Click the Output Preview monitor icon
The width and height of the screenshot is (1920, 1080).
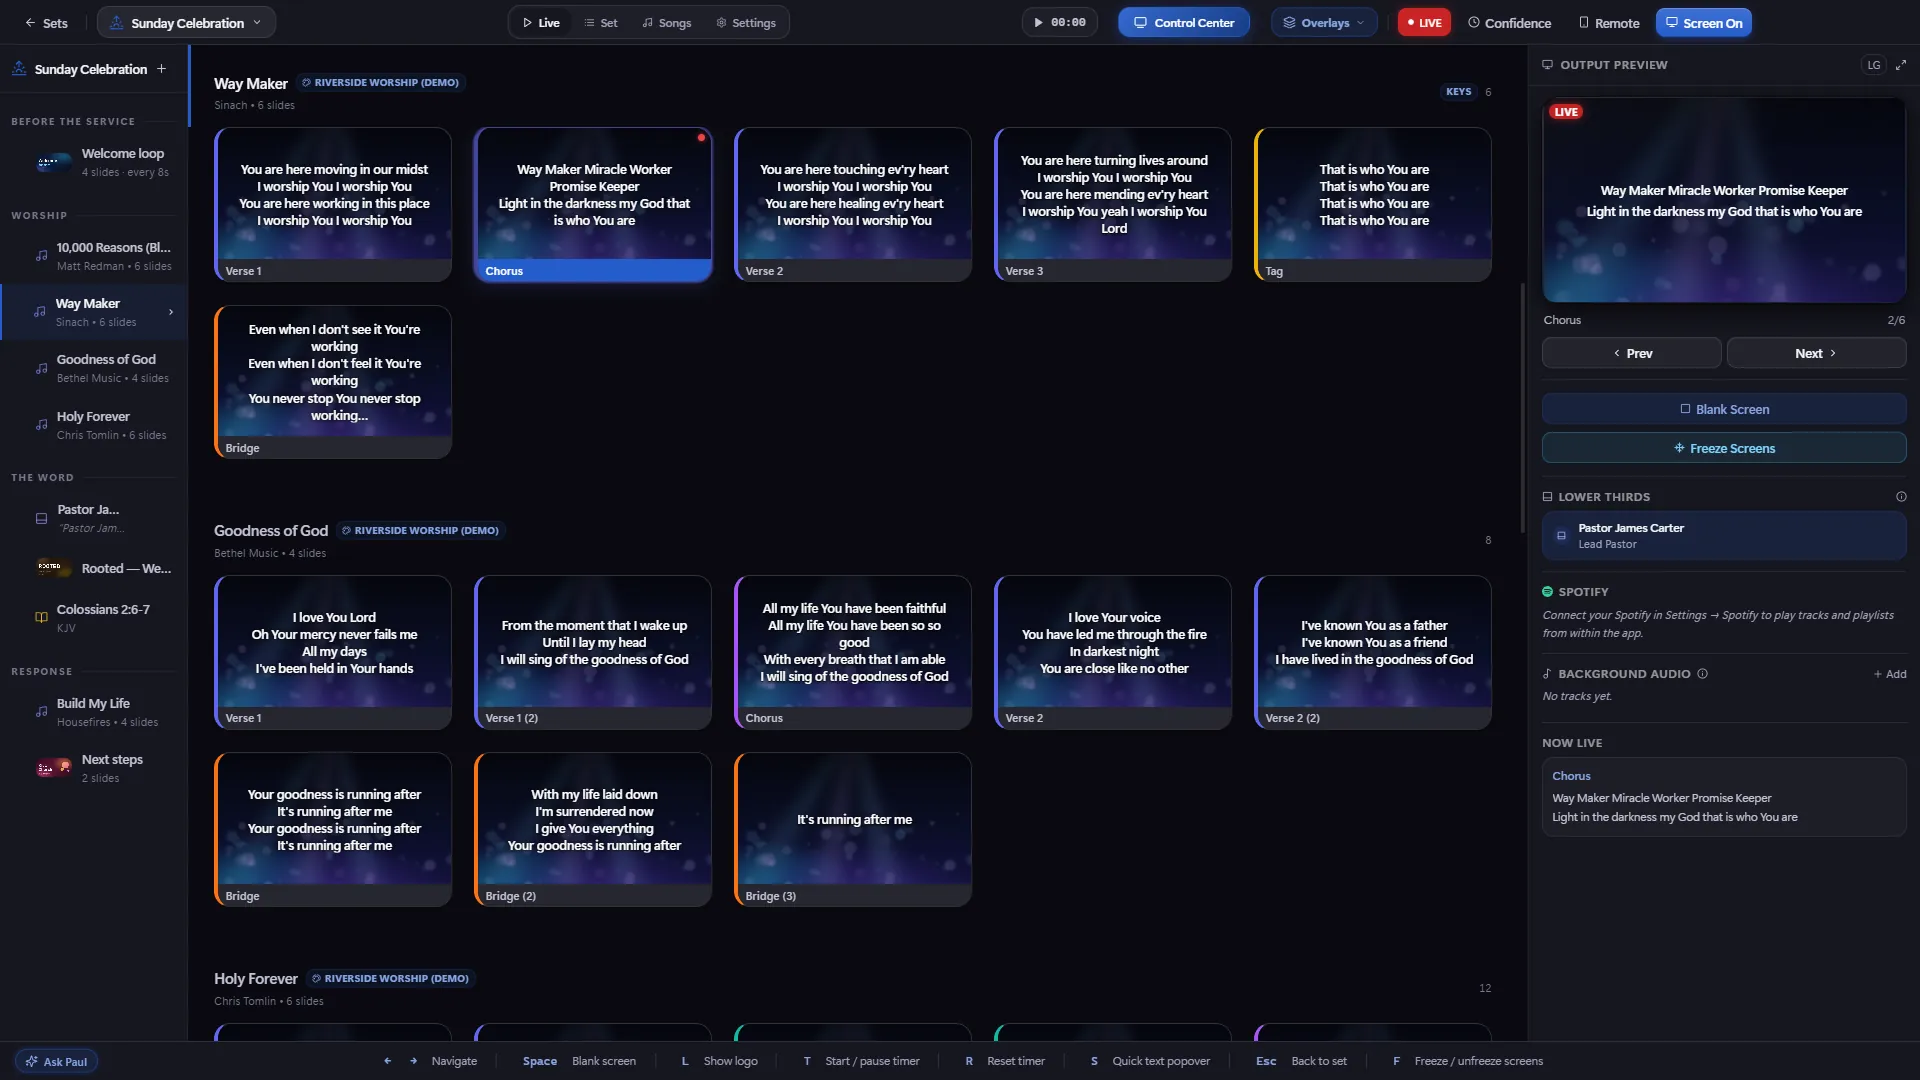[1548, 65]
